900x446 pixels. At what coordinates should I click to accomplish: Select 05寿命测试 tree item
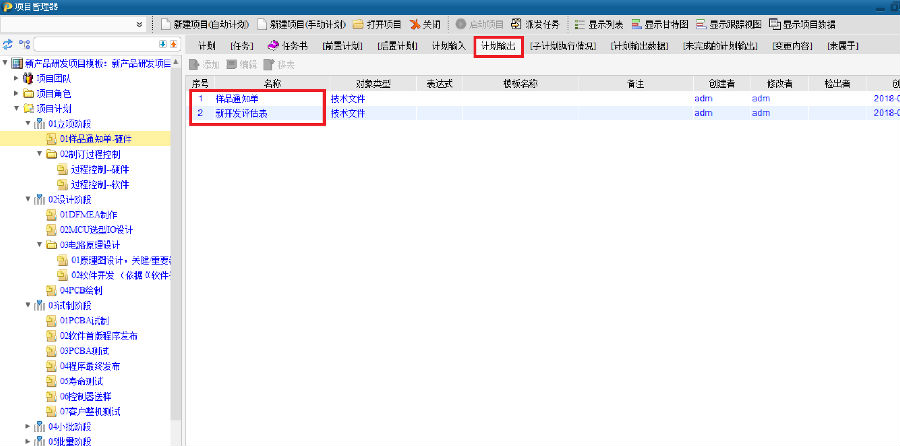(81, 381)
